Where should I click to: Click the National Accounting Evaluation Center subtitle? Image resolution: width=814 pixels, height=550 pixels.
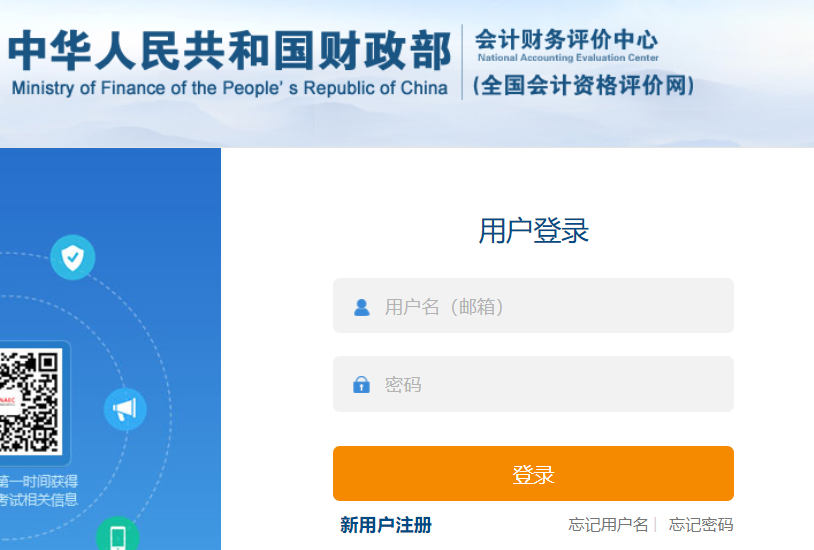[x=568, y=59]
